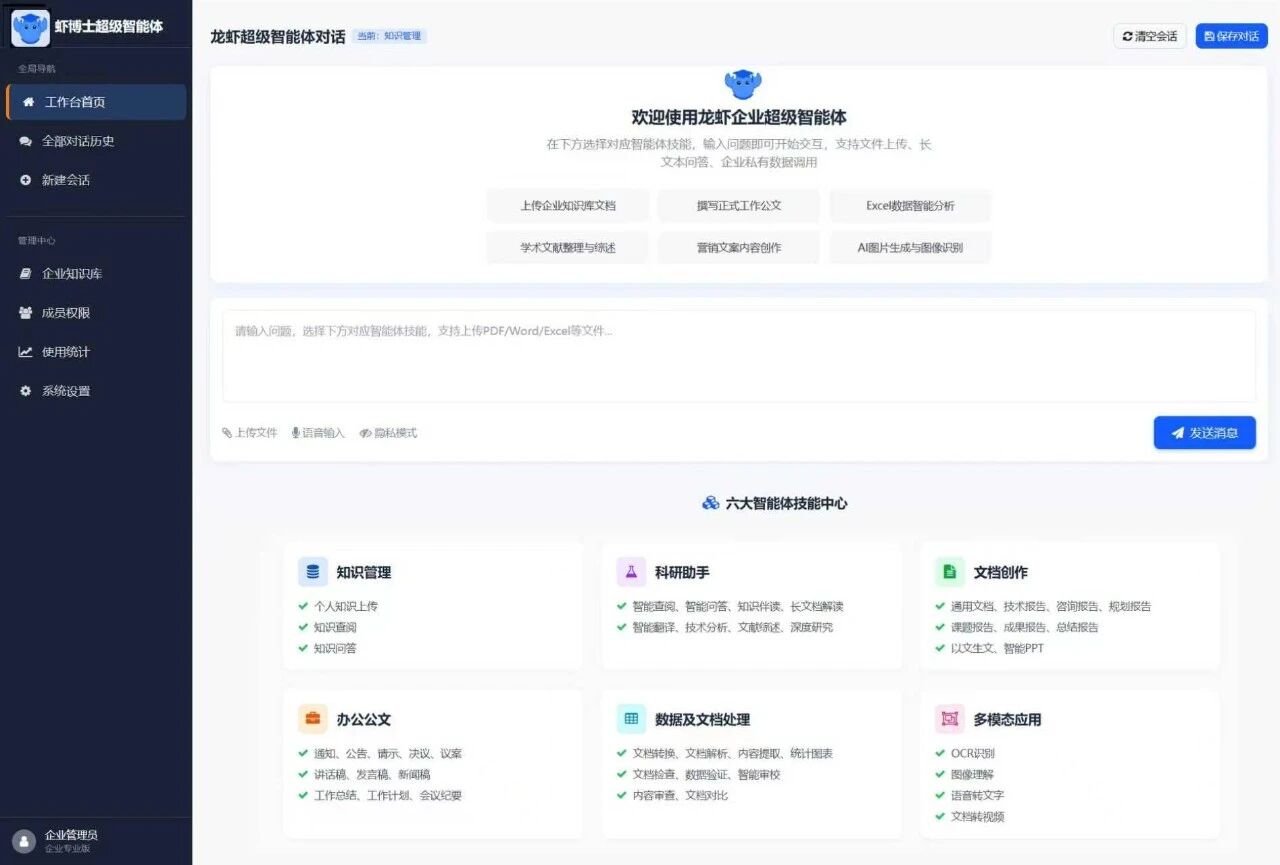1280x865 pixels.
Task: Click the users icon beside 成员权限
Action: pos(26,313)
